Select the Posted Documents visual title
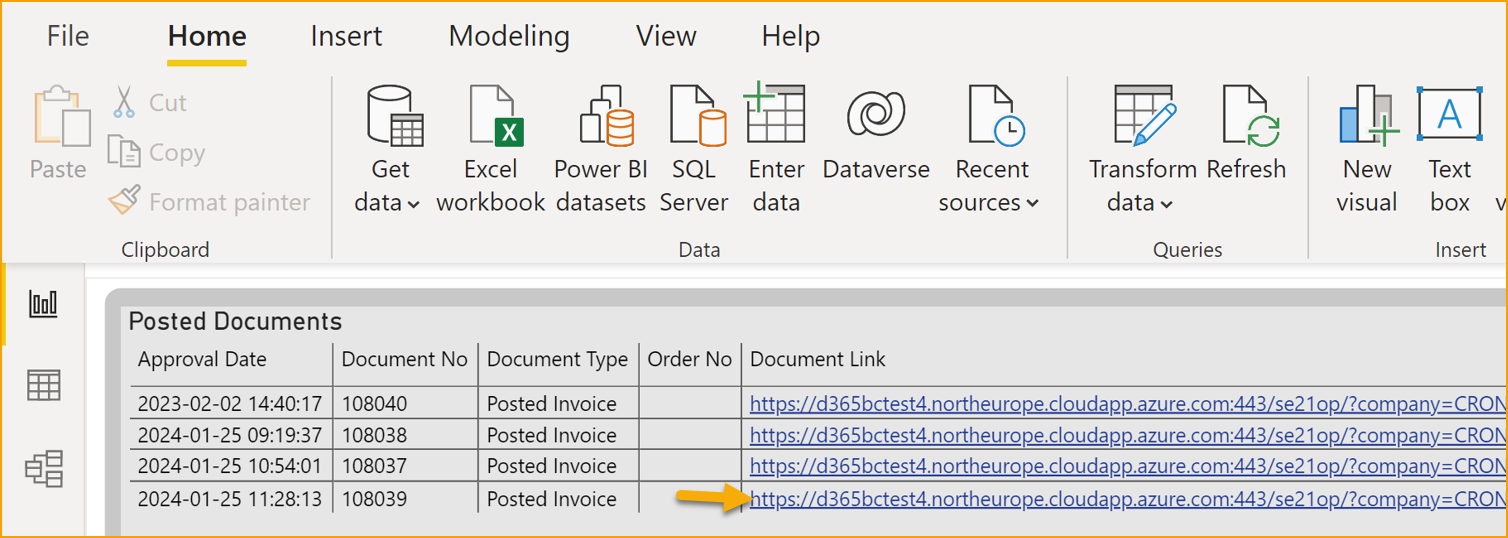1508x538 pixels. 235,321
